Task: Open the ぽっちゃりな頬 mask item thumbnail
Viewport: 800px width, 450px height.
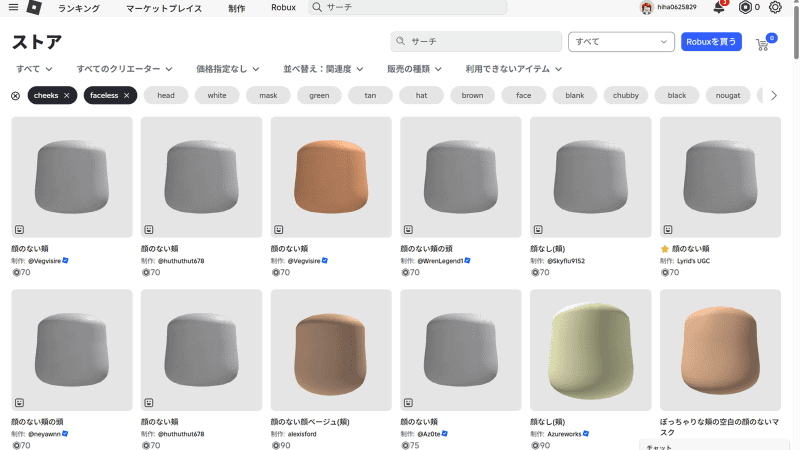Action: click(720, 350)
